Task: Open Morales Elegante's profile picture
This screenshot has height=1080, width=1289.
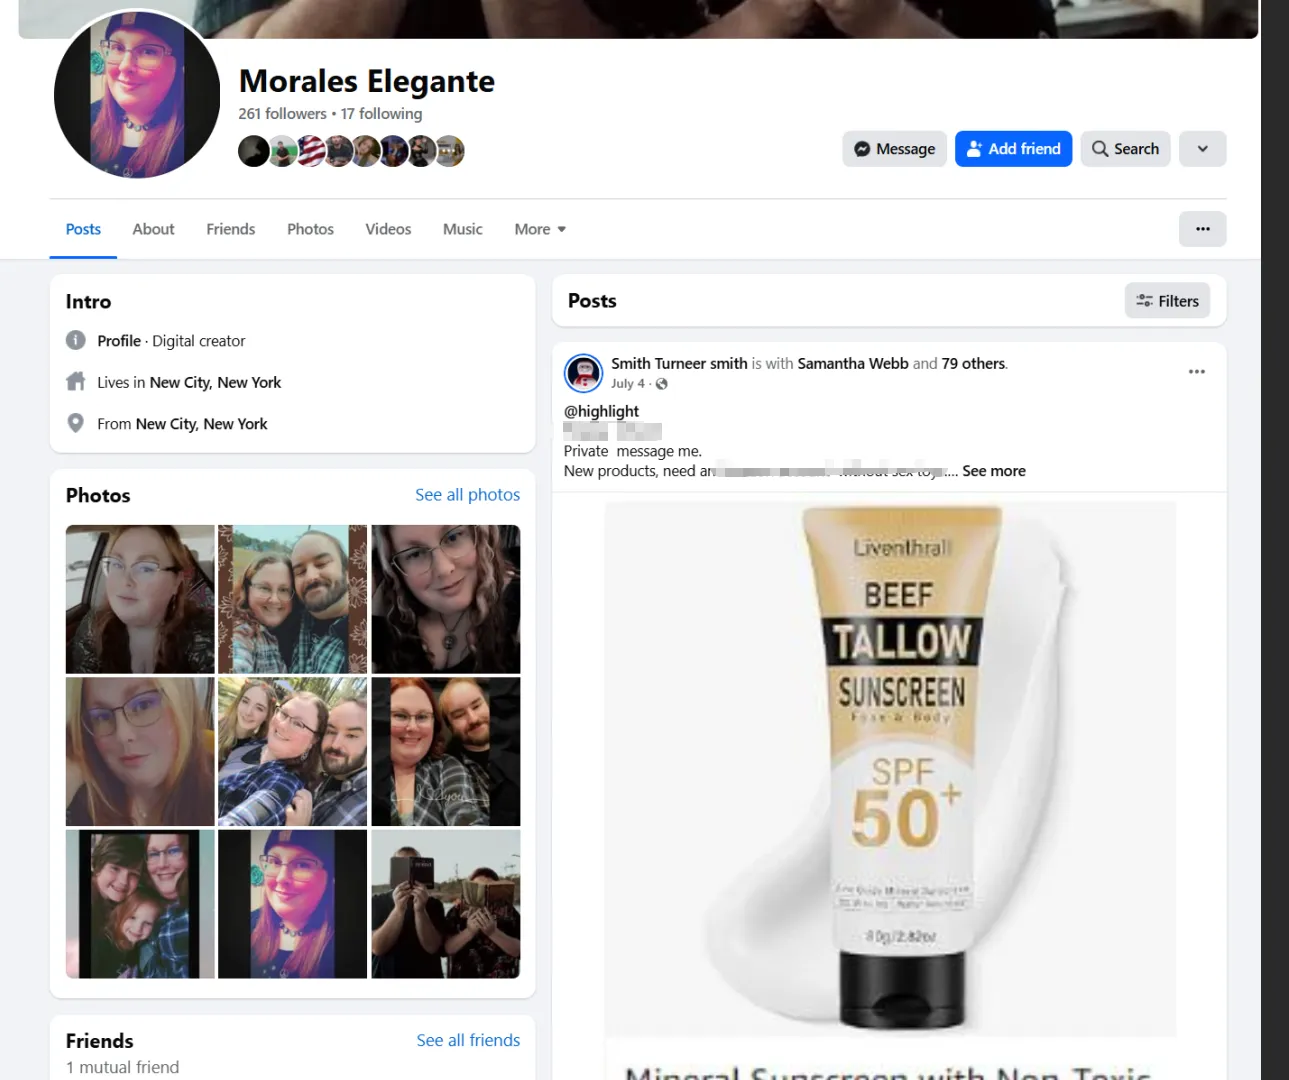Action: click(x=137, y=95)
